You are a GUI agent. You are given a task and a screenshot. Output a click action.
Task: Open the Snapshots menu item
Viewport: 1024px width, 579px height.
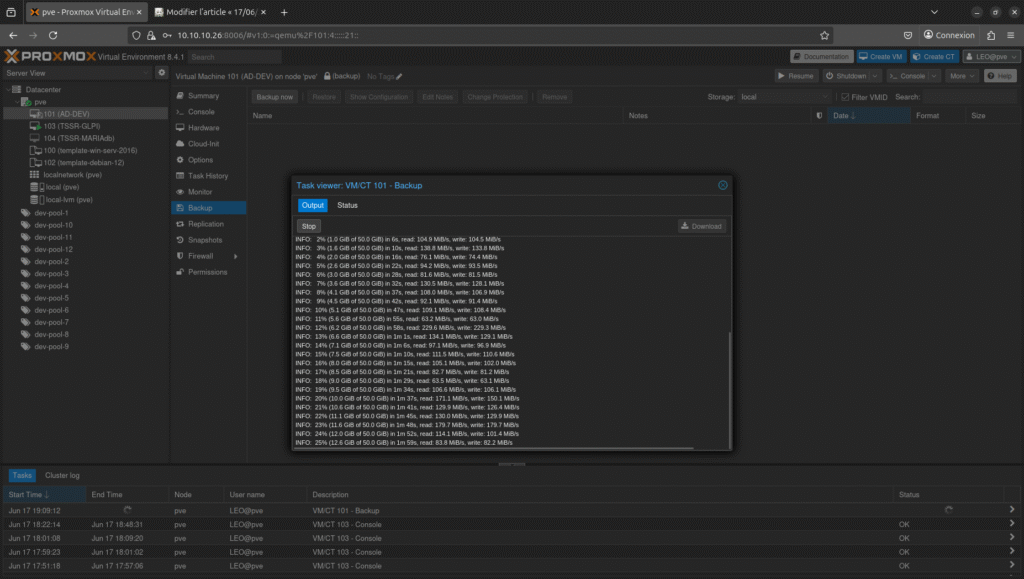204,240
